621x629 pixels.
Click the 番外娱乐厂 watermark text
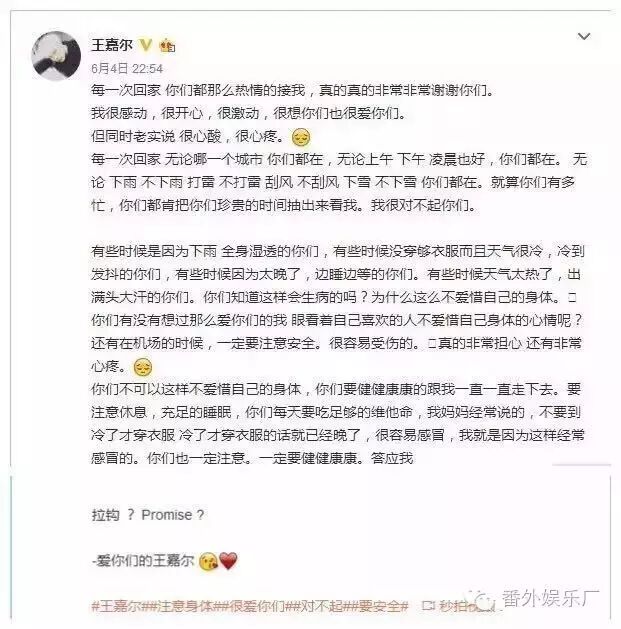(550, 598)
